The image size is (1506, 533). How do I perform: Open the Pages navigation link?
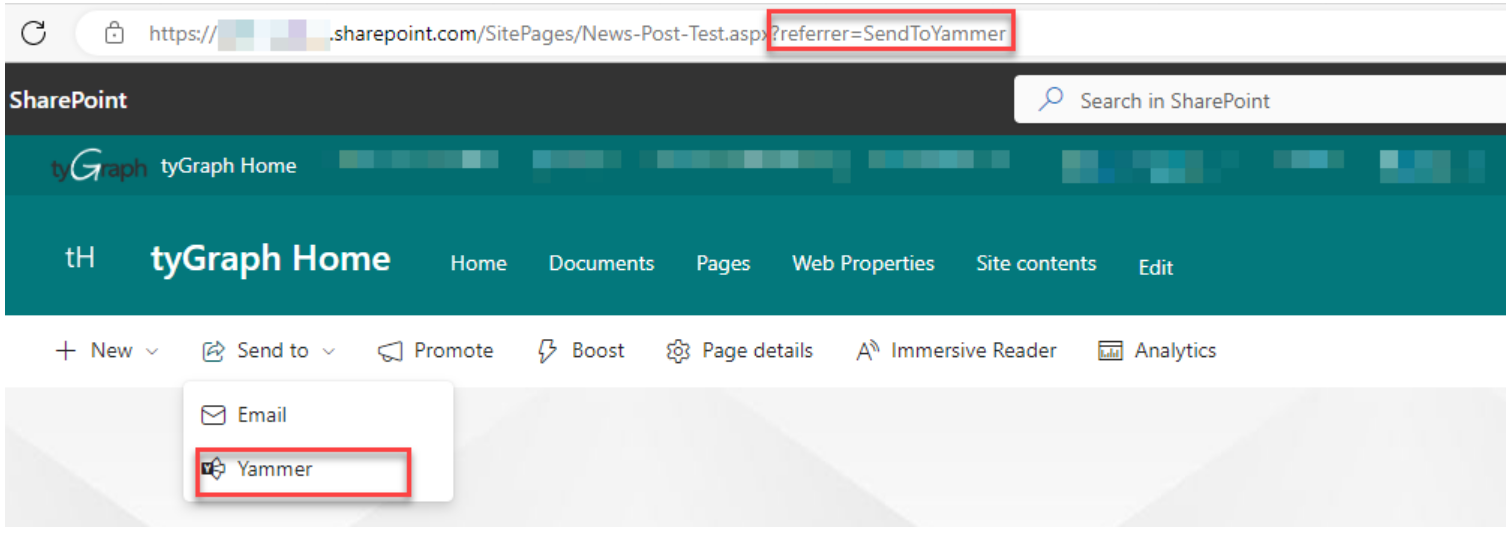(x=723, y=263)
